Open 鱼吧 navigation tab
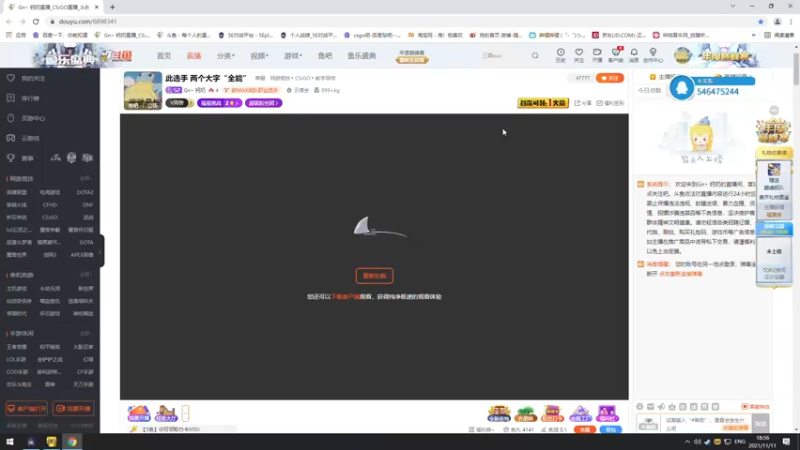The image size is (800, 450). (x=325, y=56)
